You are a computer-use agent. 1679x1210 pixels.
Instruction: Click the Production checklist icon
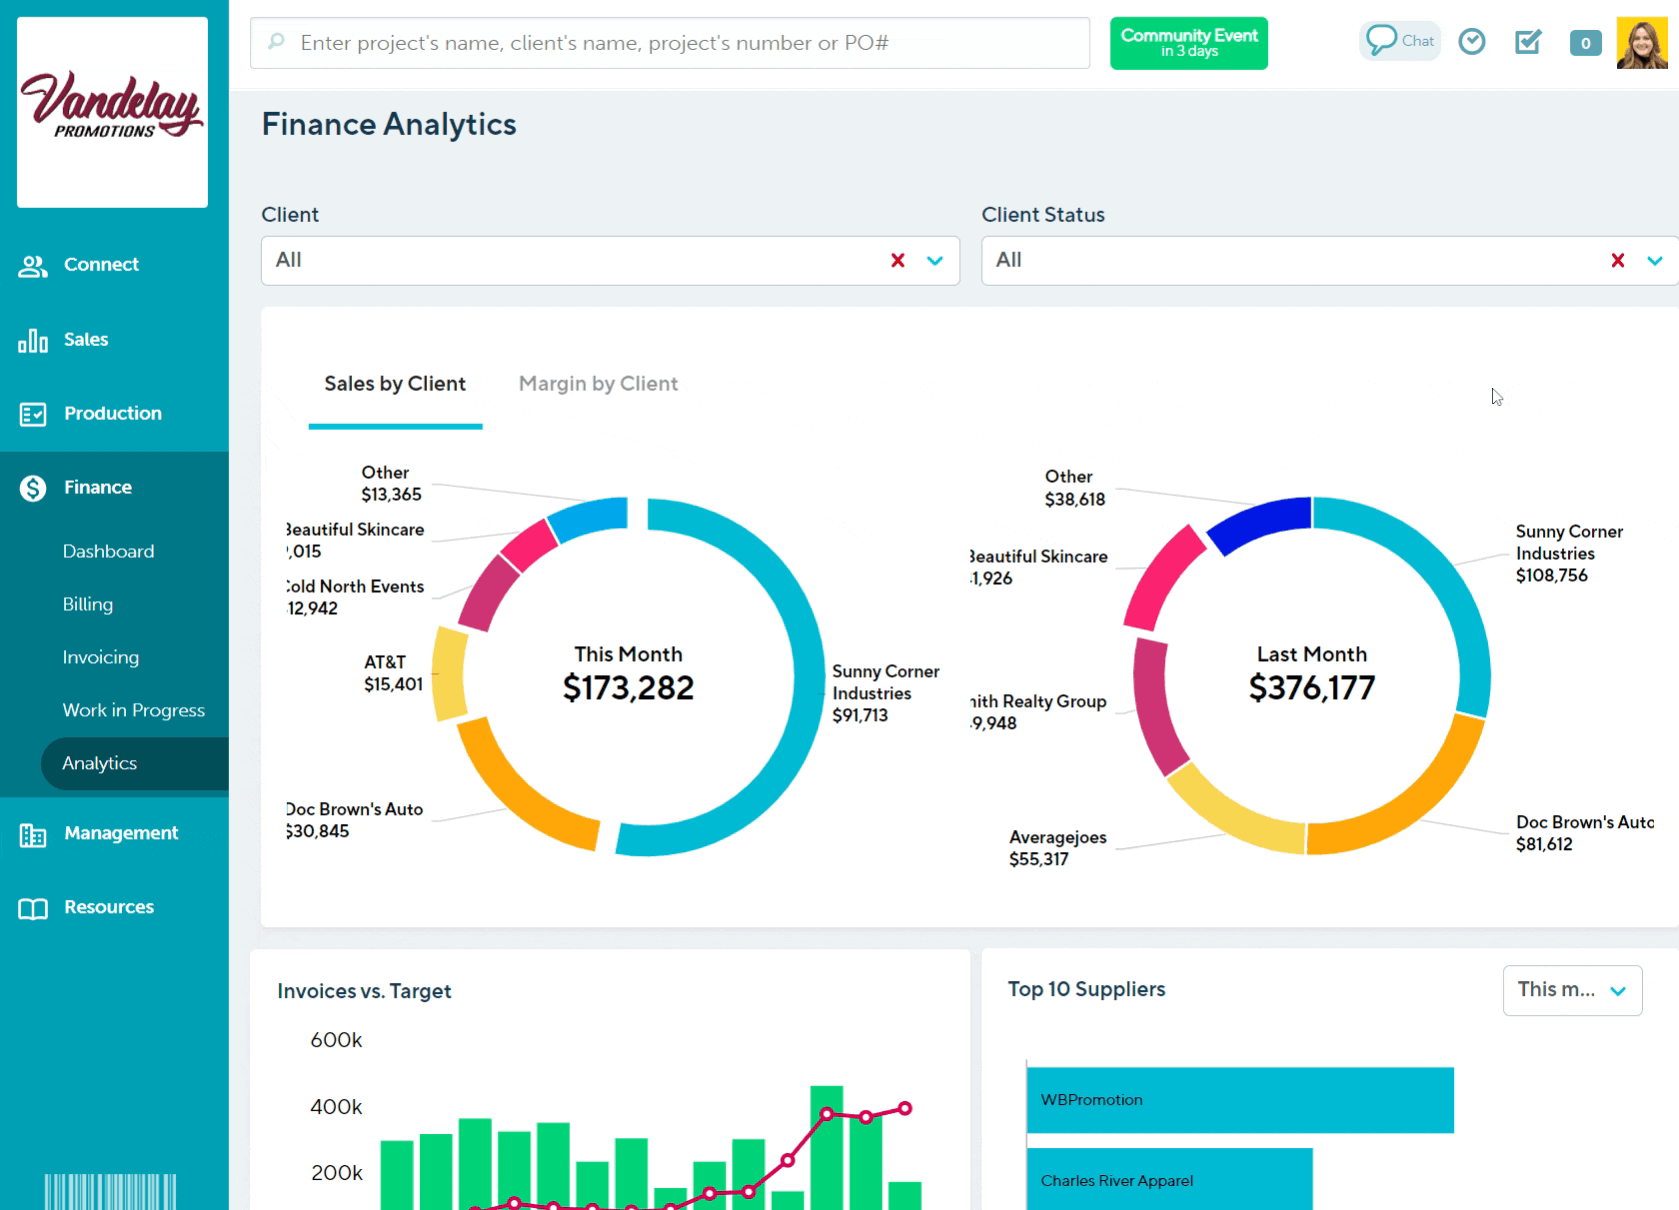tap(32, 414)
